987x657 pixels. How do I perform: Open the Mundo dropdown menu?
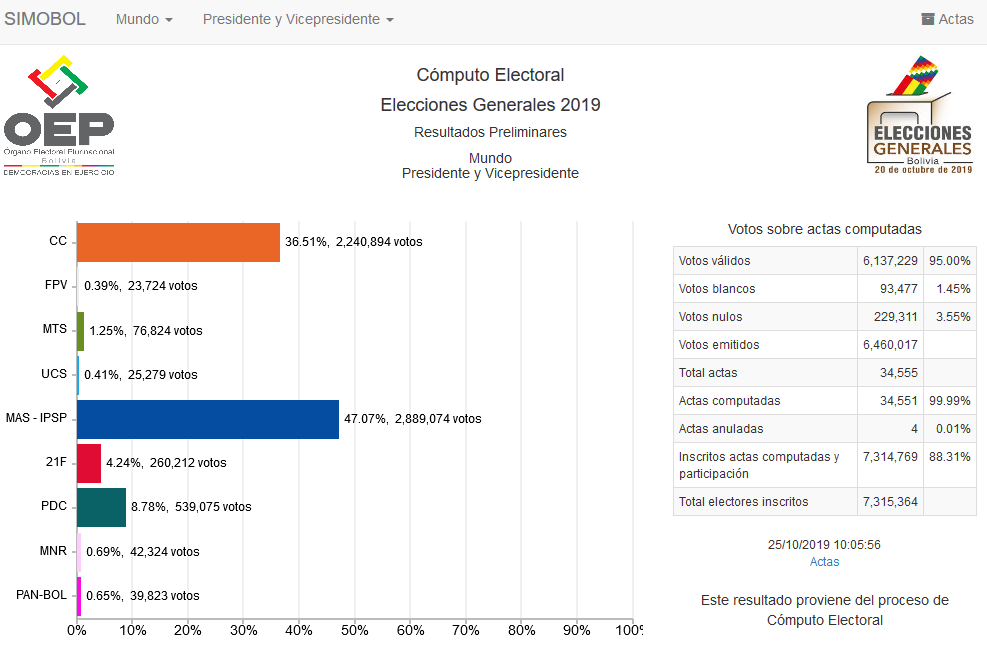(144, 19)
